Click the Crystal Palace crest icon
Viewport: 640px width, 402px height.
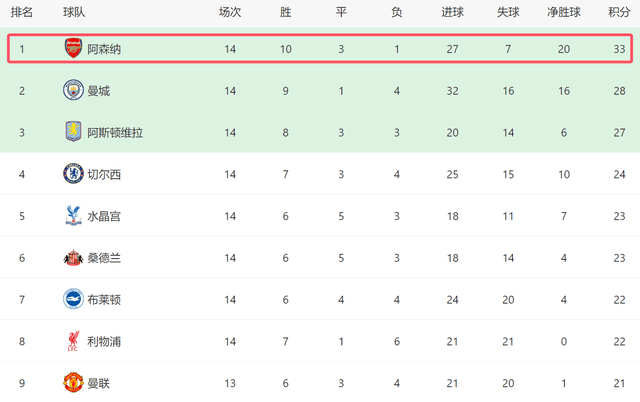(x=72, y=215)
